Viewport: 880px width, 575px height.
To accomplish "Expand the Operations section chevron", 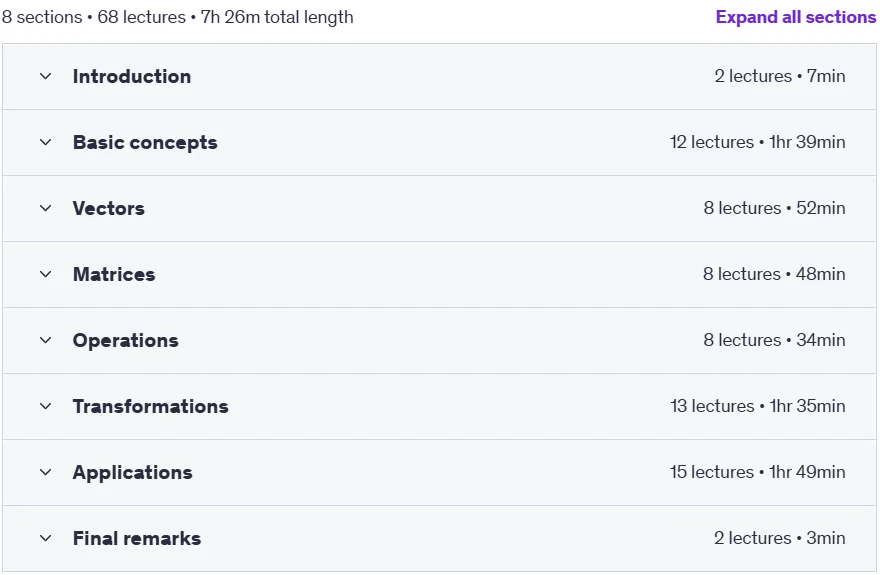I will [45, 341].
